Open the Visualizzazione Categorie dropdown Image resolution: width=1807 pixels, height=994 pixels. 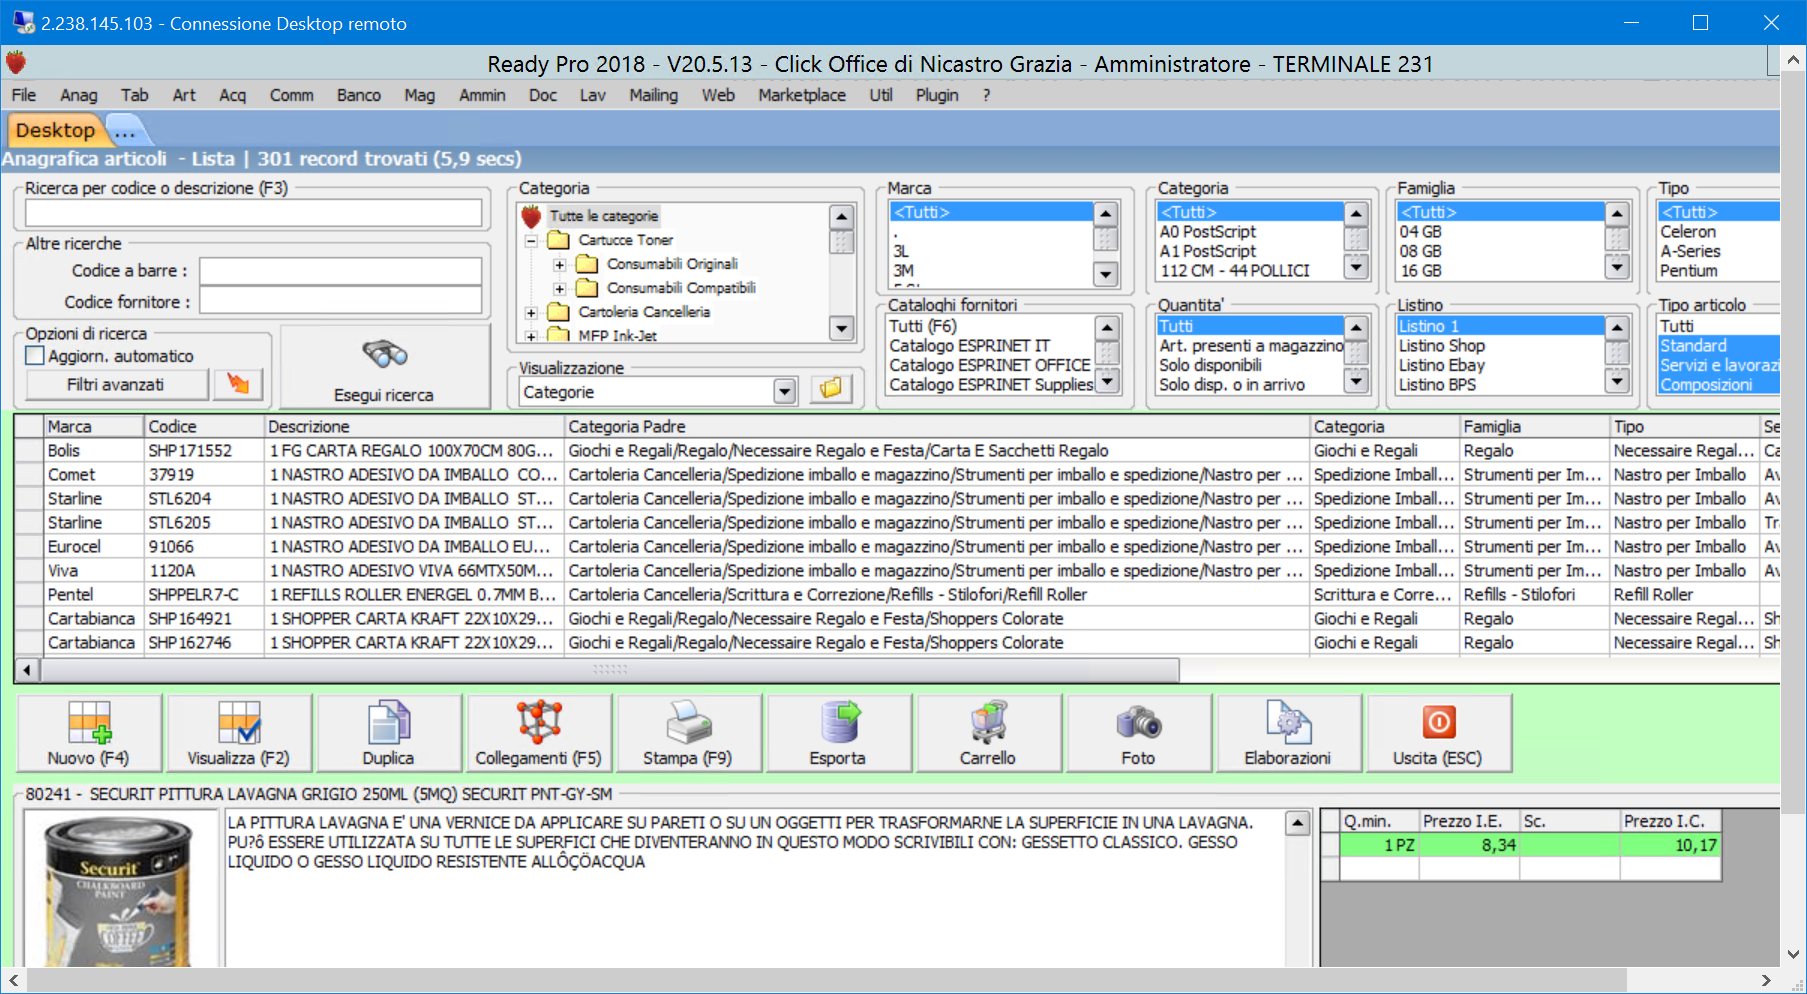coord(785,392)
